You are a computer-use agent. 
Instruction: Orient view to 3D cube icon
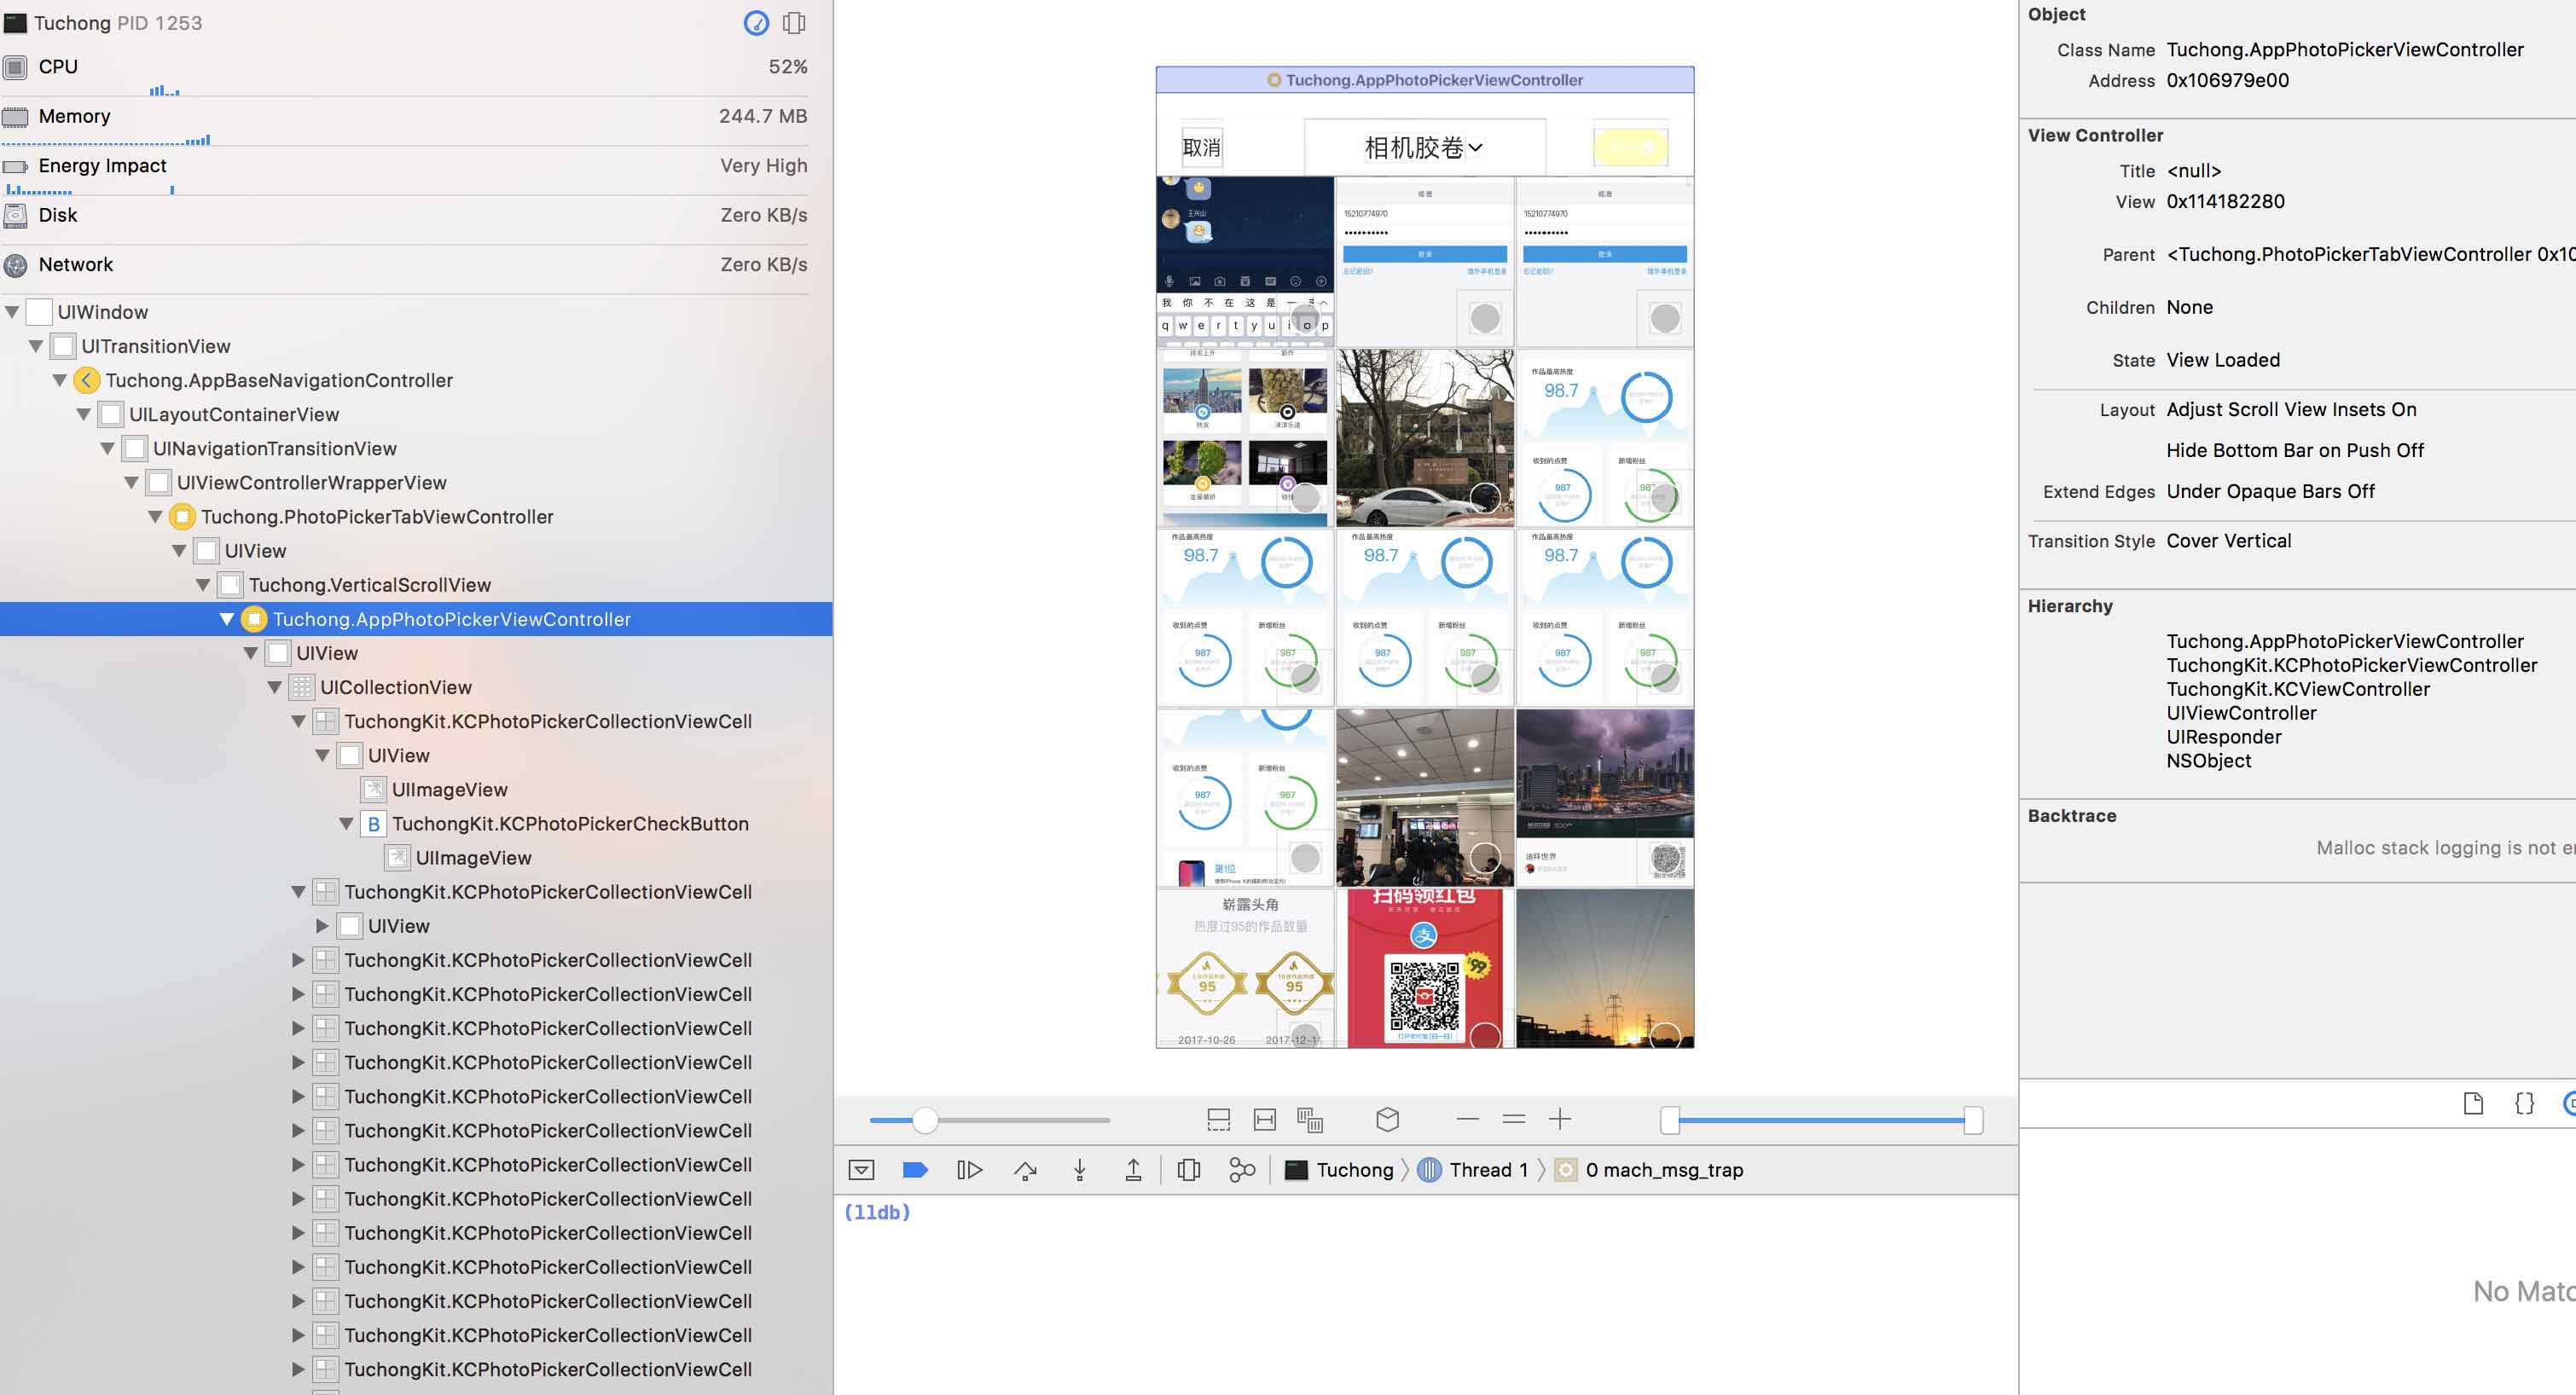1387,1119
